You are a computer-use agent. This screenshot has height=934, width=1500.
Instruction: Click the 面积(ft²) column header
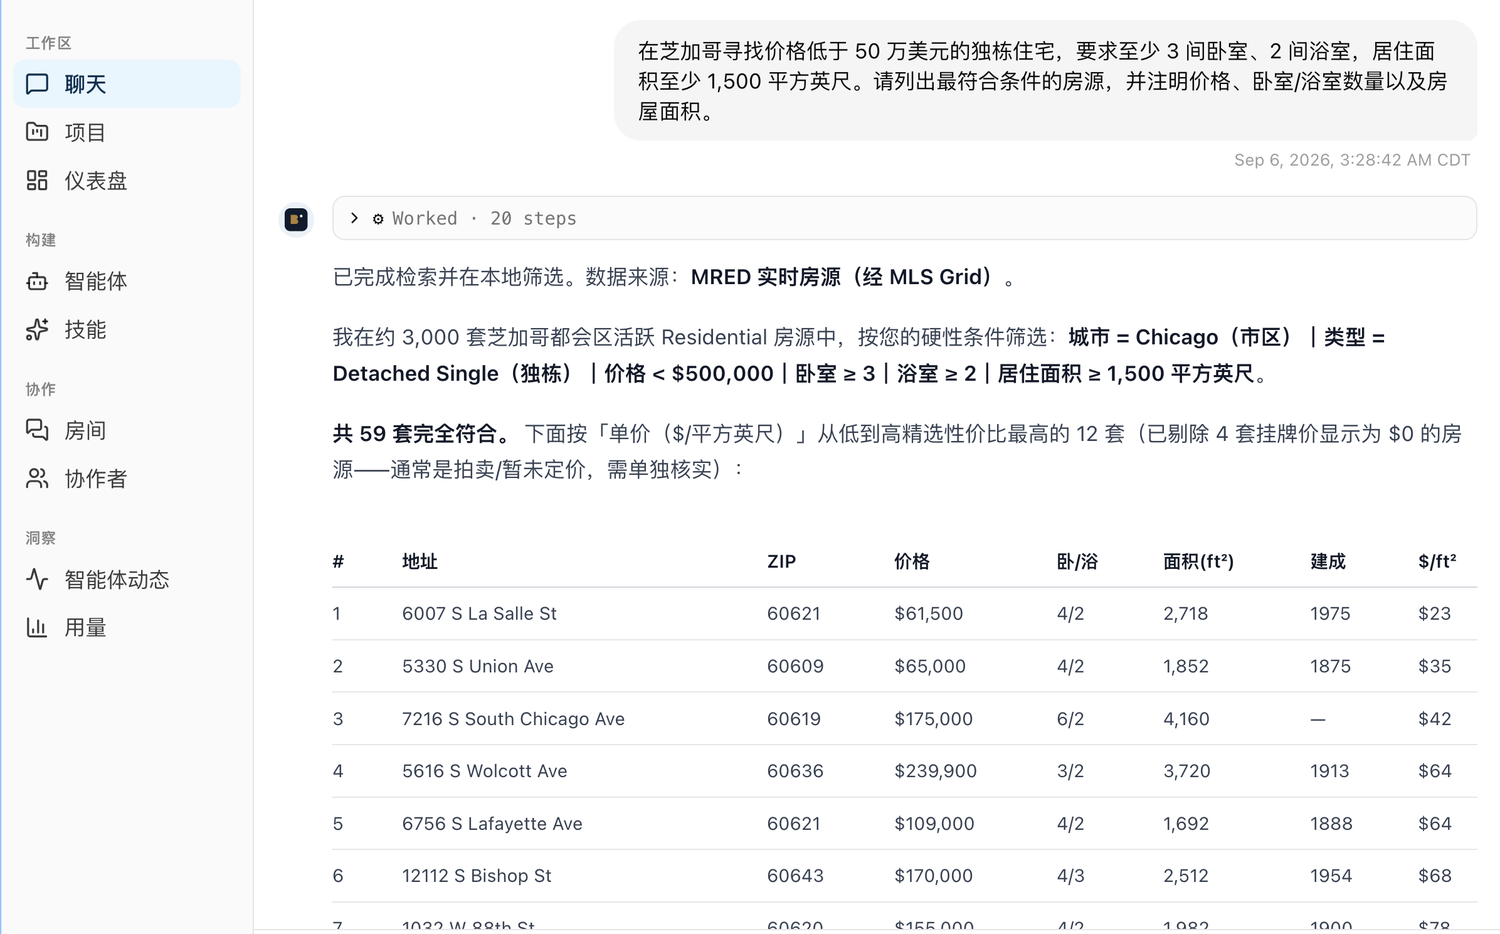pos(1198,561)
